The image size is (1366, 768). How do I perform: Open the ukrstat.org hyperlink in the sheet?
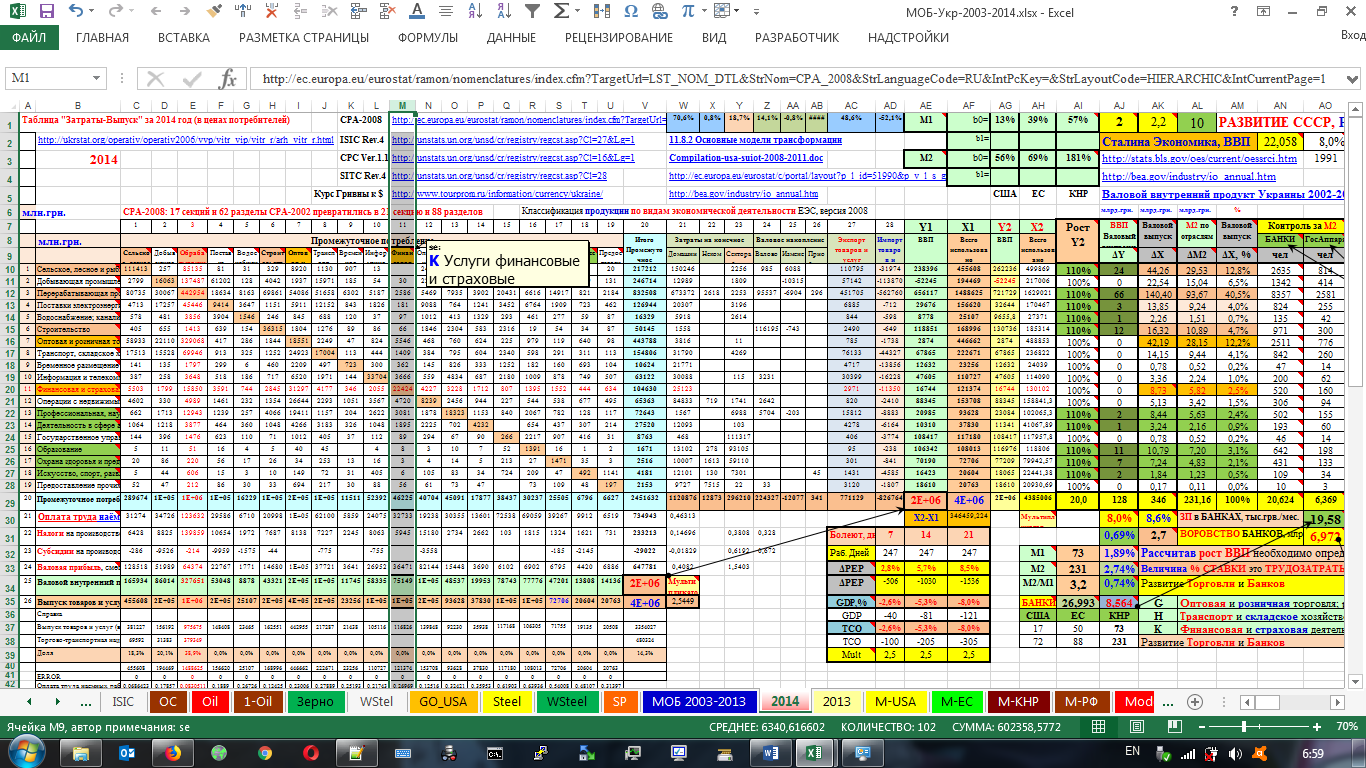(x=185, y=140)
